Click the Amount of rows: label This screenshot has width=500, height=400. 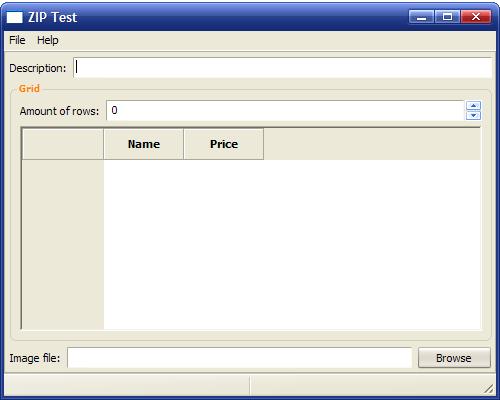coord(59,111)
